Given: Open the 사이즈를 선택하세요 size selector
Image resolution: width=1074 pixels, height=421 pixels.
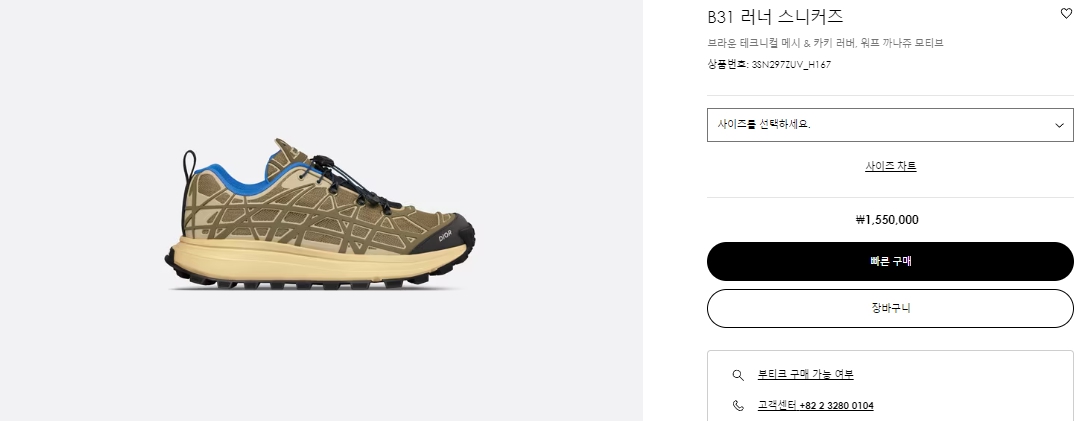Looking at the screenshot, I should coord(890,125).
